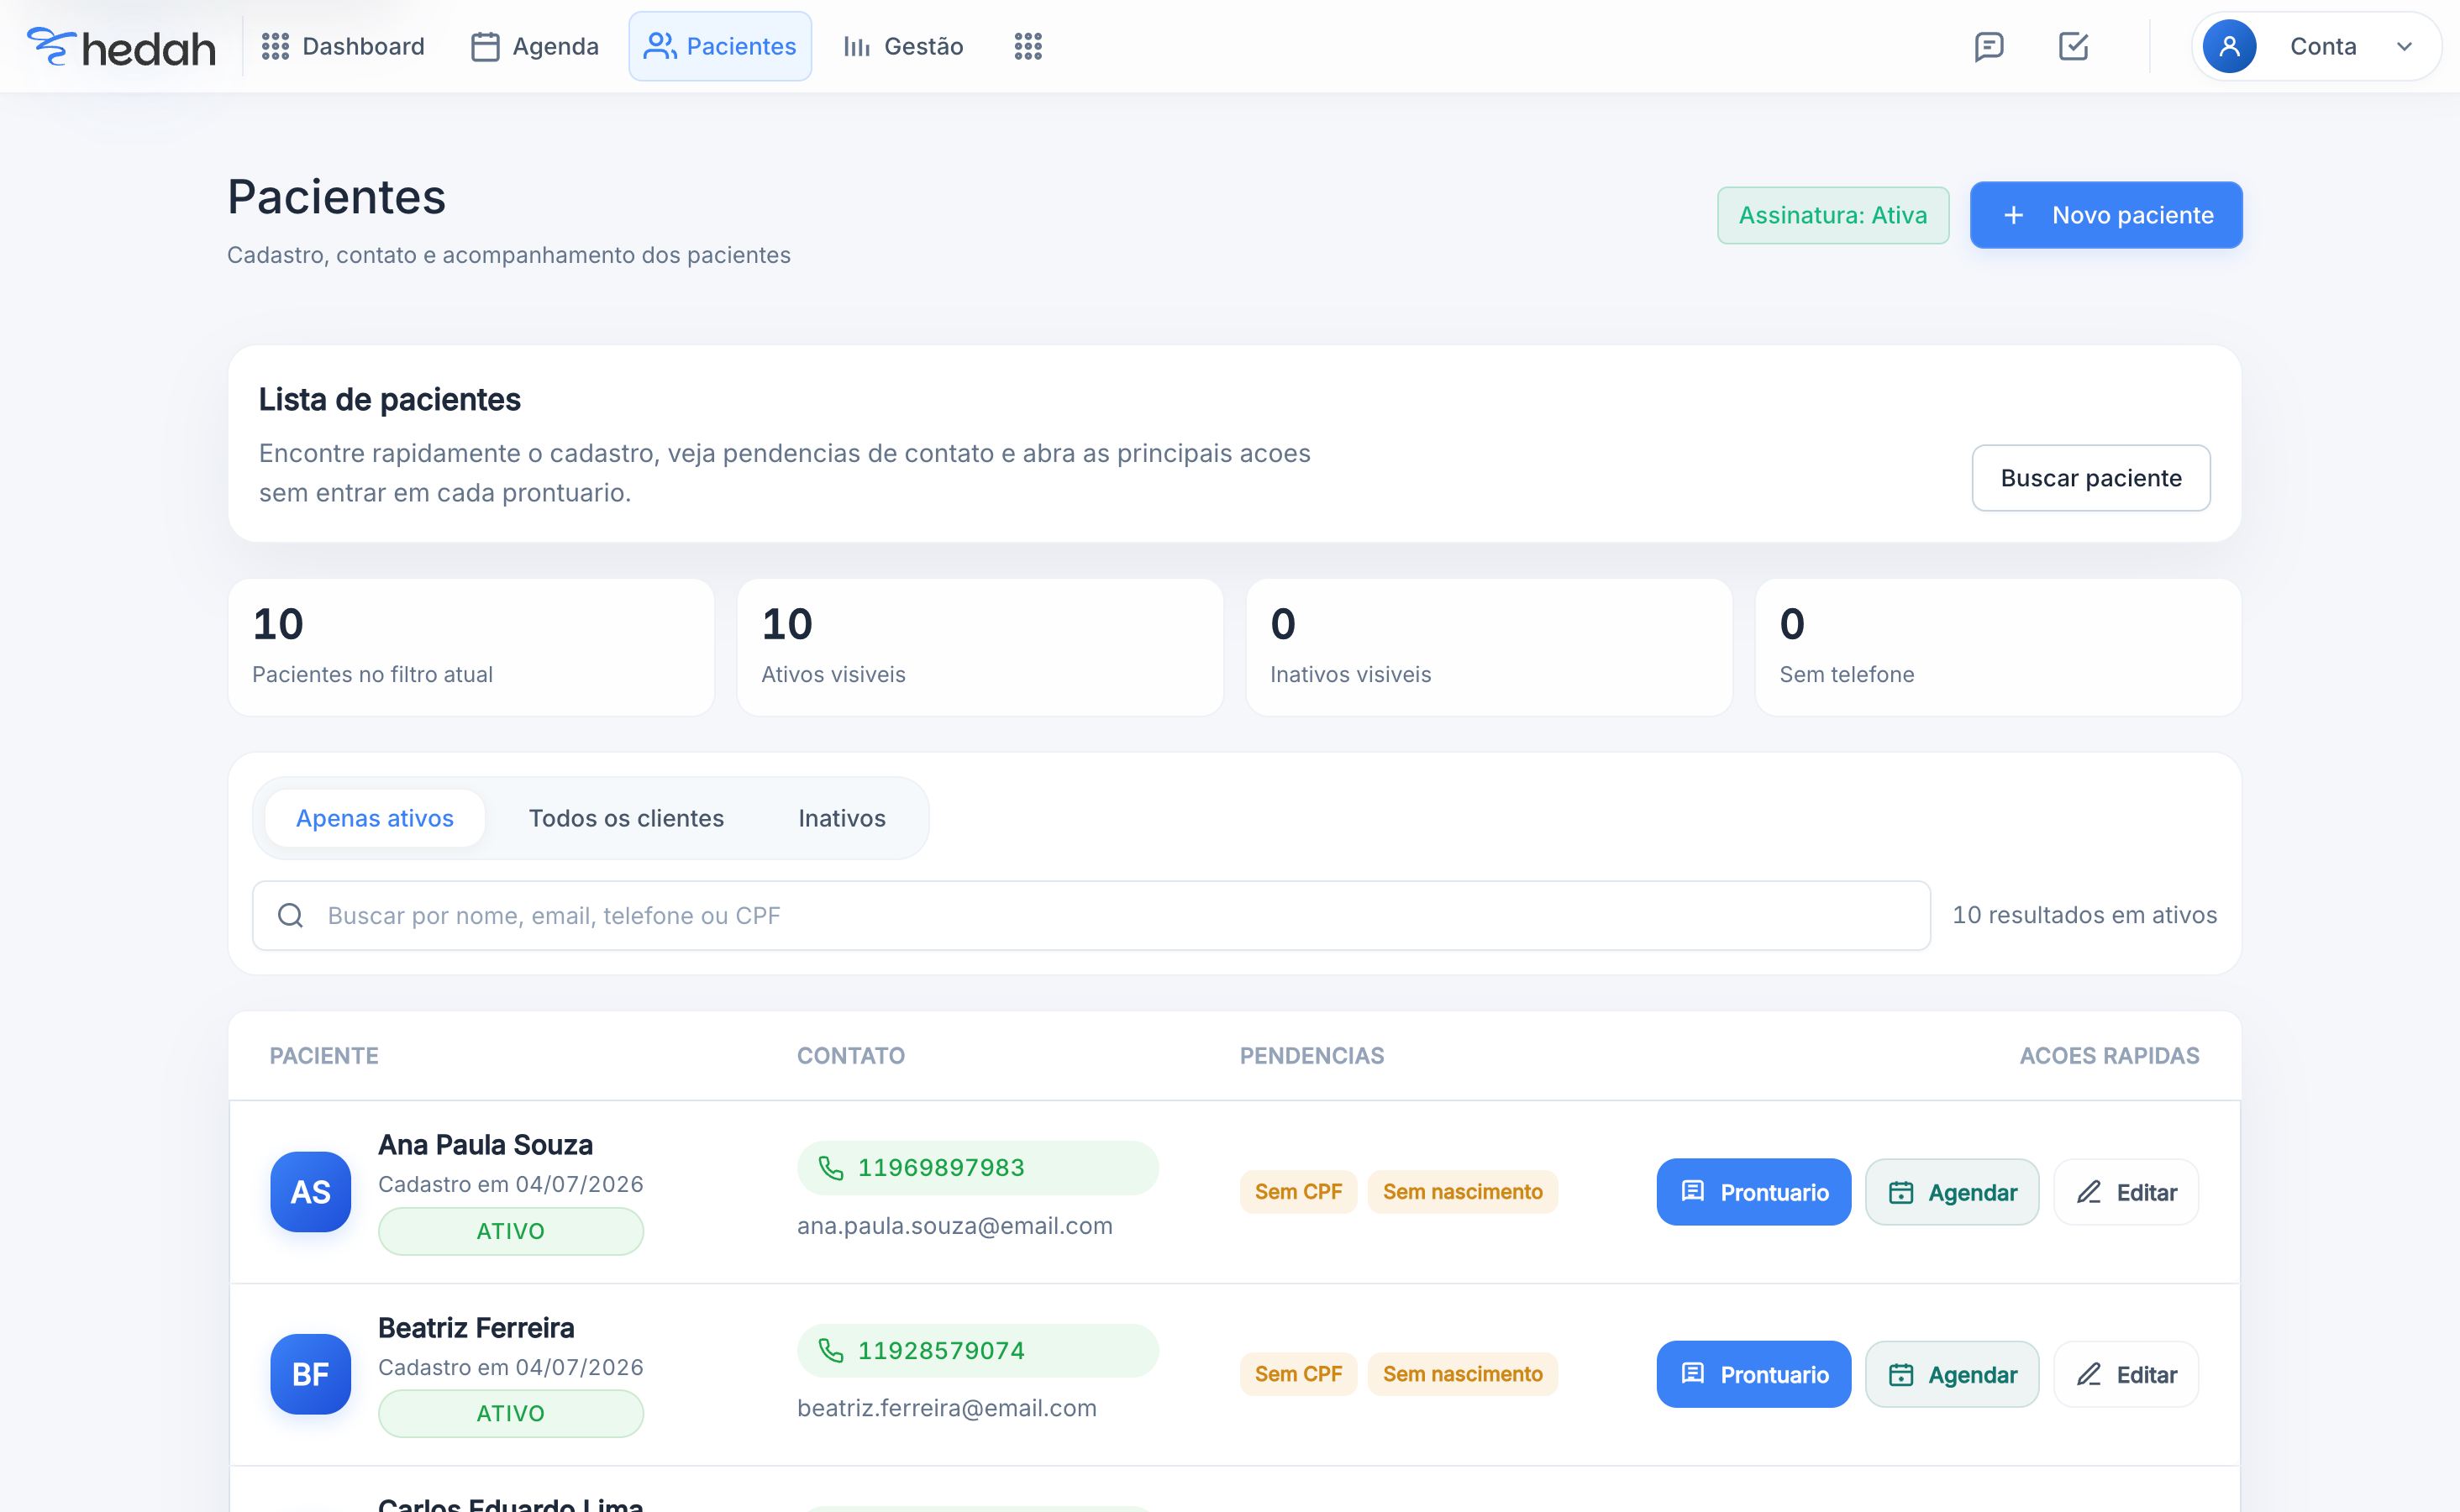This screenshot has height=1512, width=2460.
Task: Open the messages chat icon
Action: [1989, 47]
